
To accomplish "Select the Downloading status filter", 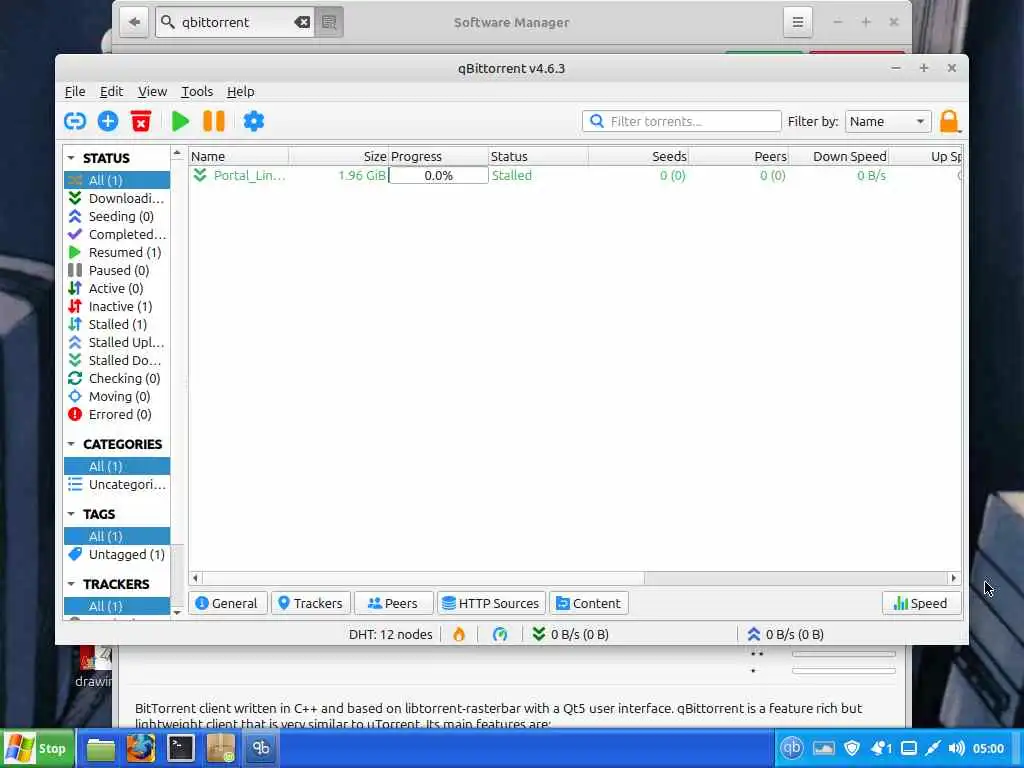I will coord(117,199).
